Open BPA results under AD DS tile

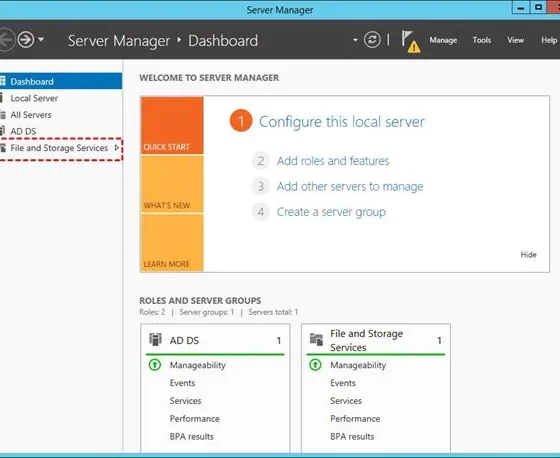click(191, 437)
